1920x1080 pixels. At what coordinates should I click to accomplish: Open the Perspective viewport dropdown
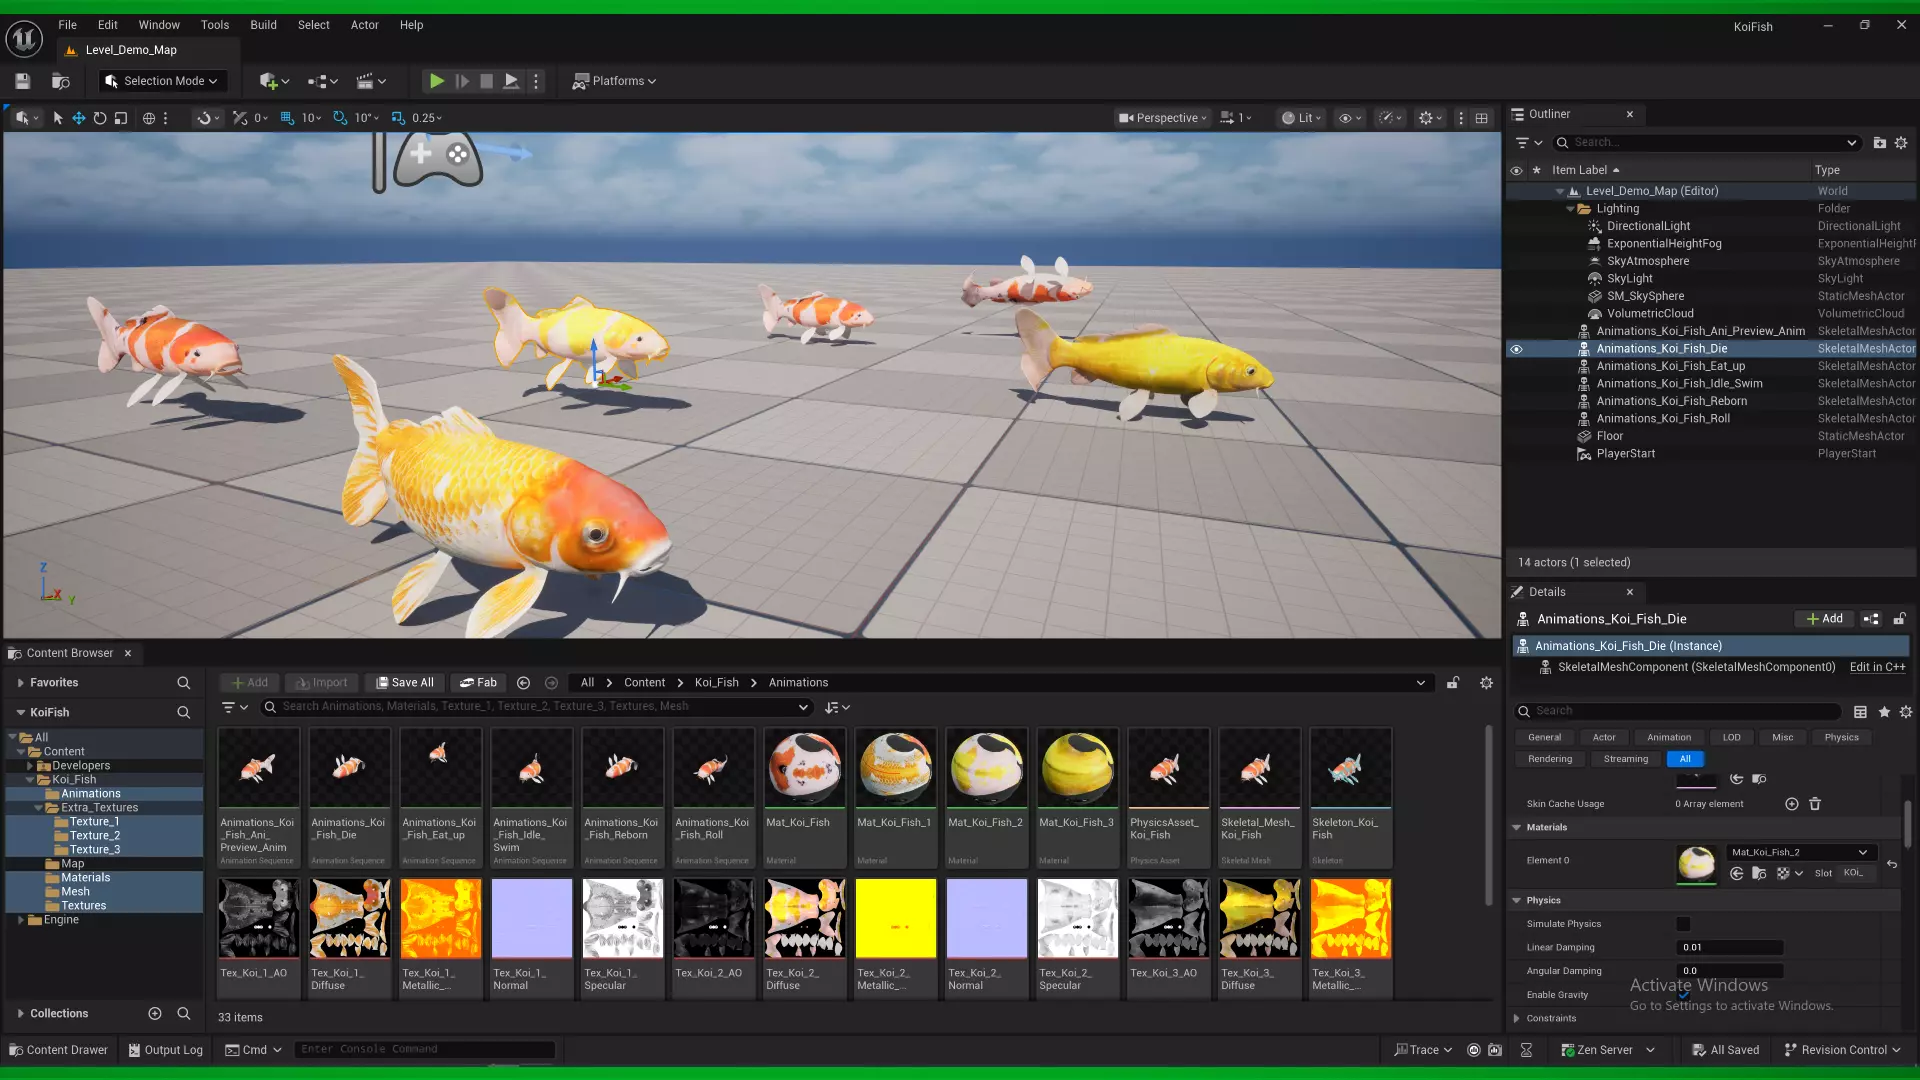point(1163,118)
